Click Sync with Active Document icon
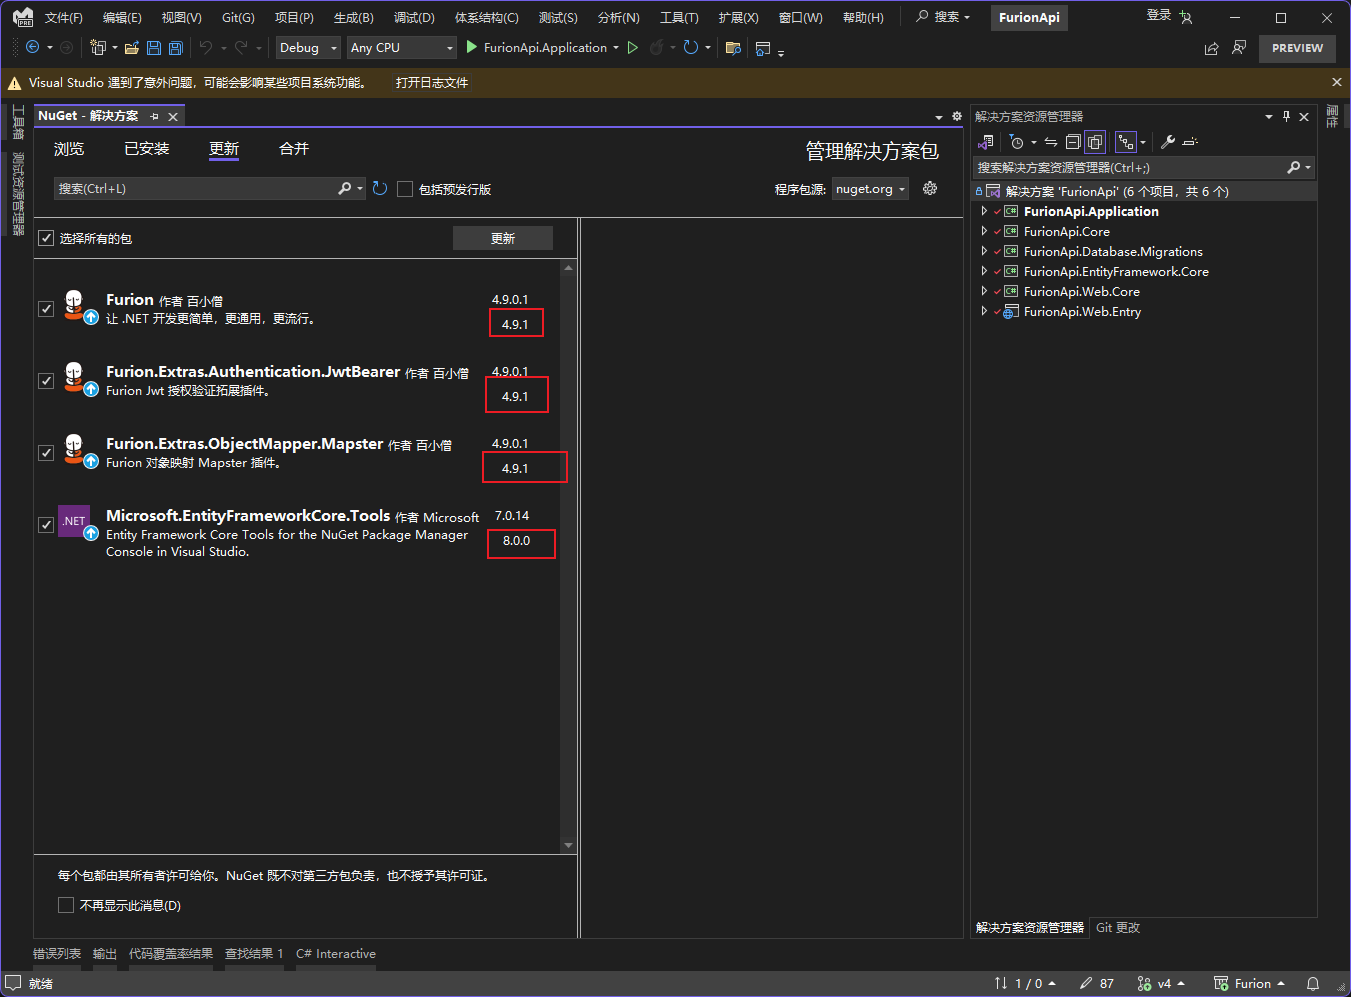Image resolution: width=1351 pixels, height=997 pixels. point(1051,142)
